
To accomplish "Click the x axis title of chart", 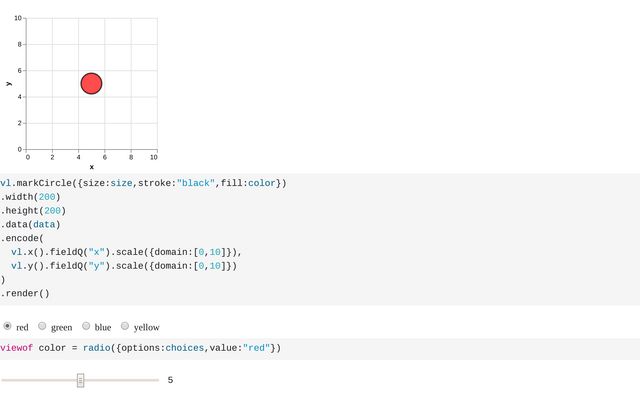I will click(91, 166).
